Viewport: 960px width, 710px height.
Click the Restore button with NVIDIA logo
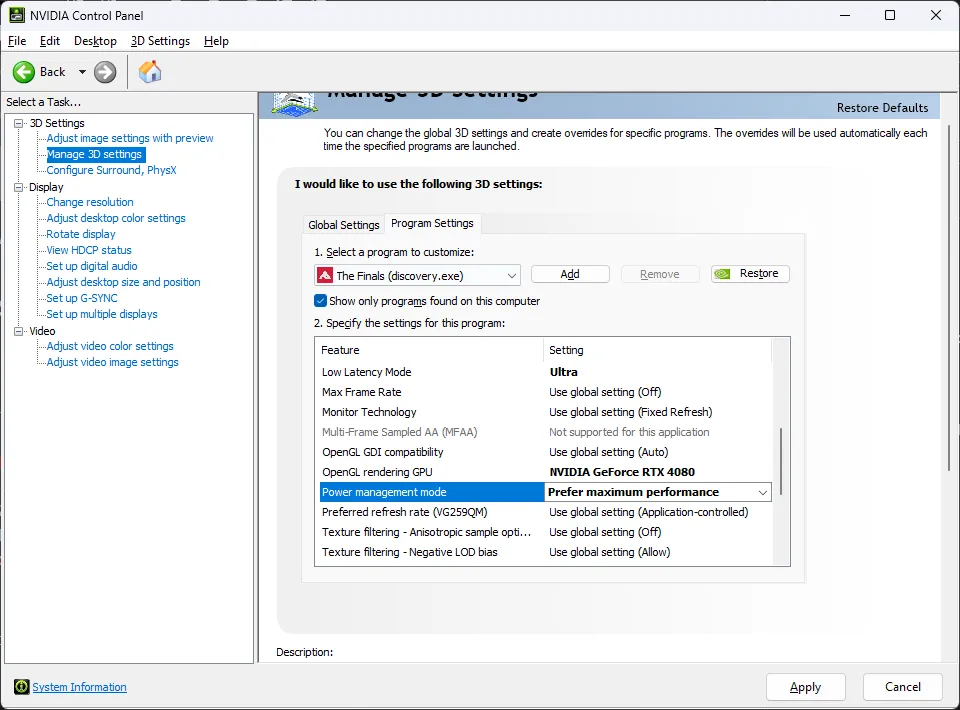click(x=750, y=274)
